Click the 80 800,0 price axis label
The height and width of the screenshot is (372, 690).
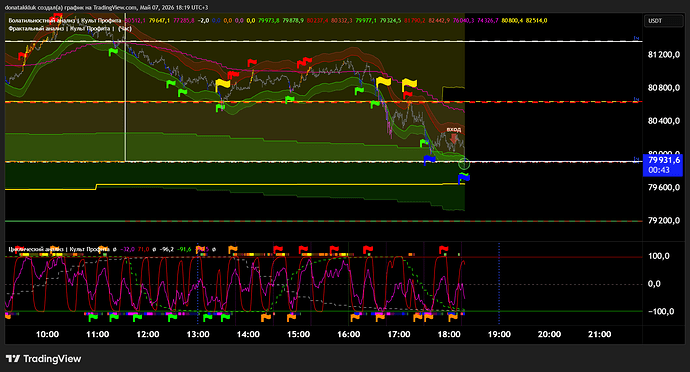tap(664, 88)
